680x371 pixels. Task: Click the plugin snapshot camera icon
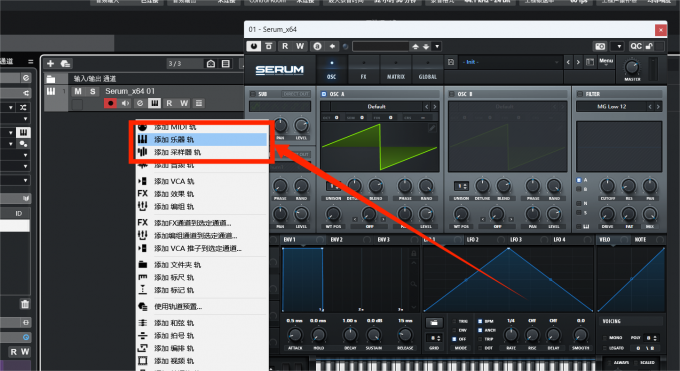[600, 46]
